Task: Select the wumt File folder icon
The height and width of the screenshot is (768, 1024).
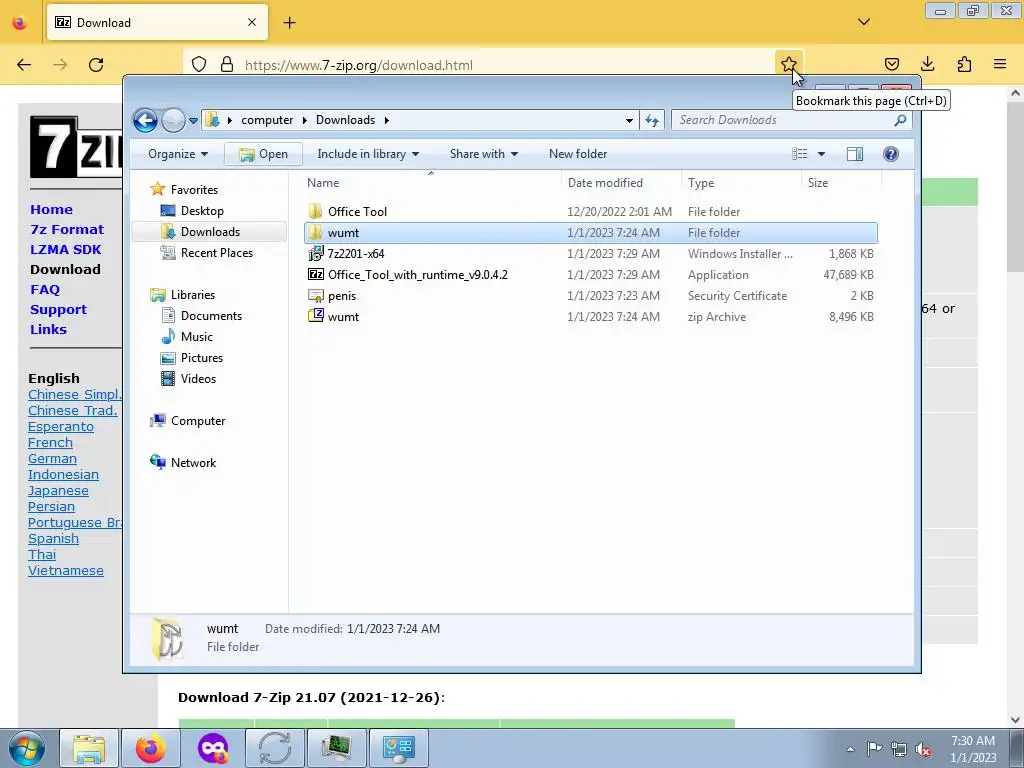Action: coord(315,232)
